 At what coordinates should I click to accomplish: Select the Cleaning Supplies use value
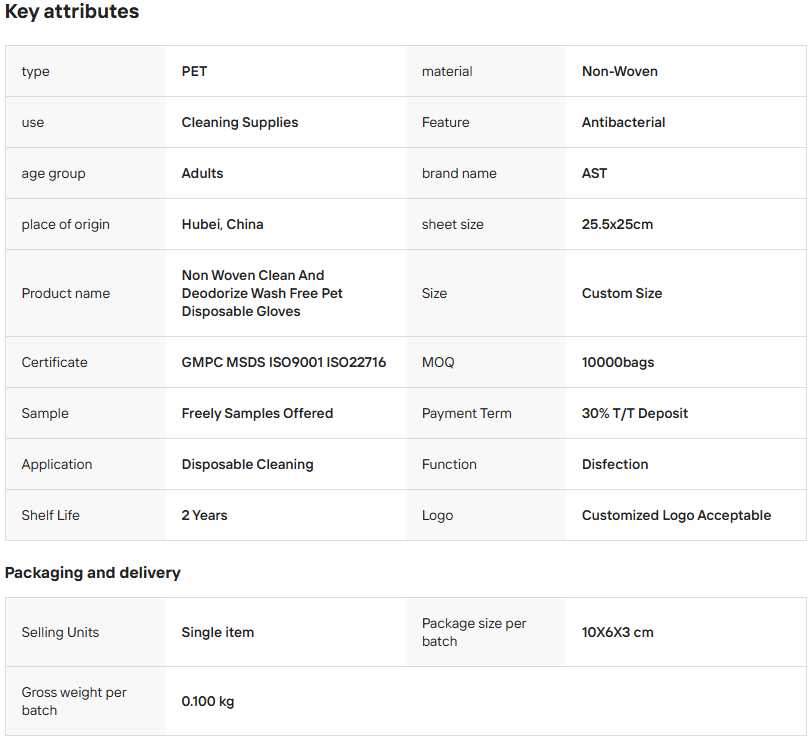[x=239, y=122]
